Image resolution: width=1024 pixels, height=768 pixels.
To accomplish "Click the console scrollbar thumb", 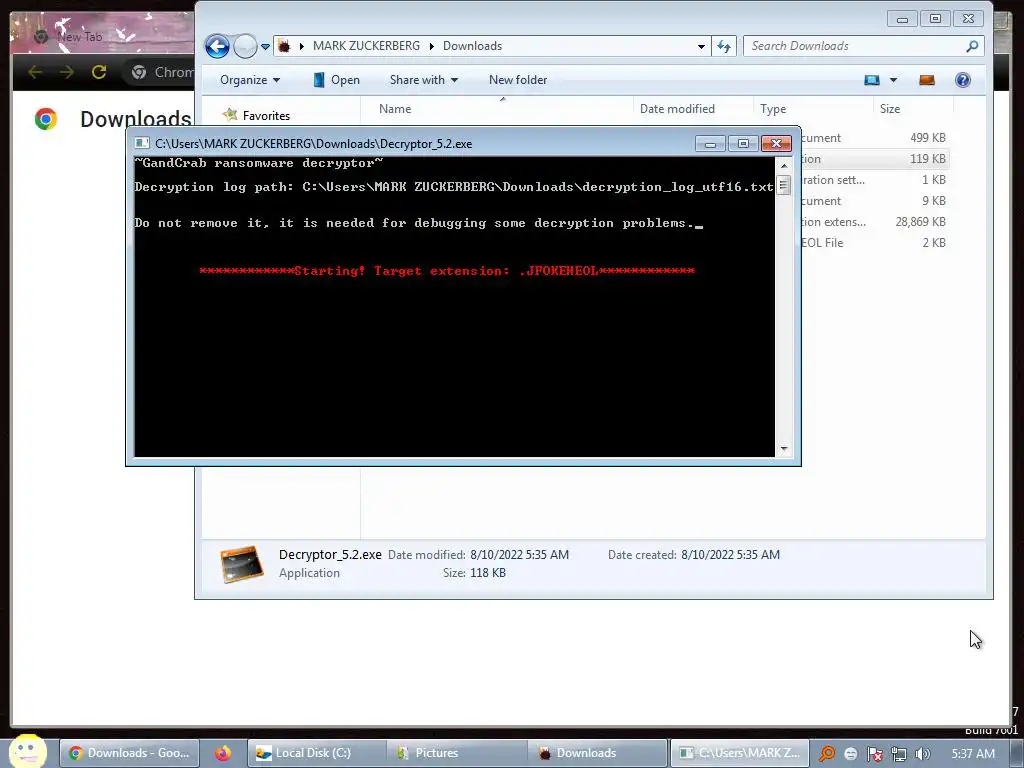I will click(x=784, y=185).
